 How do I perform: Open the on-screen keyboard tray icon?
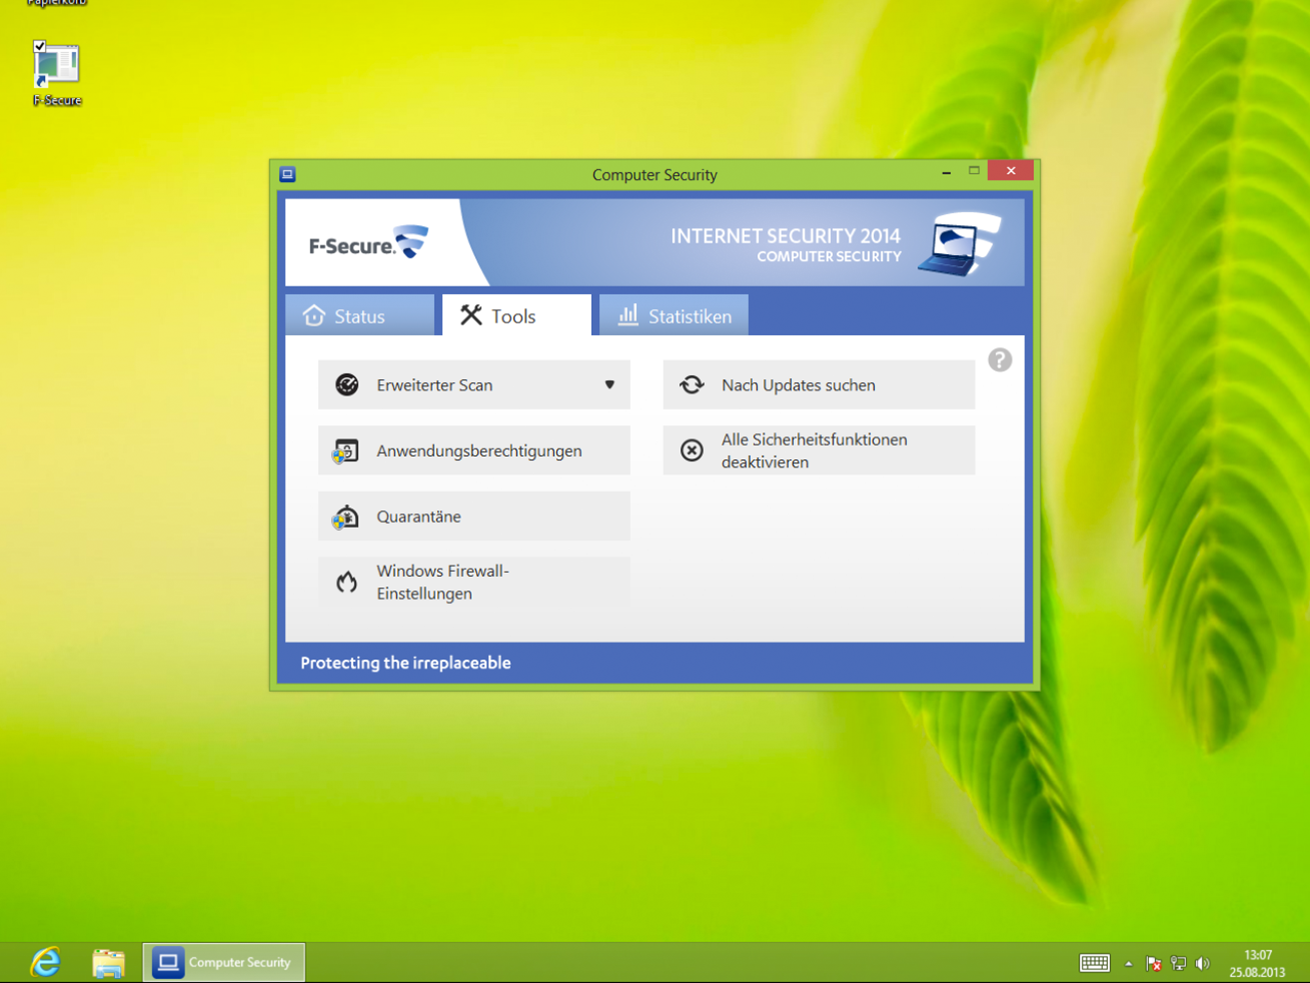tap(1095, 963)
